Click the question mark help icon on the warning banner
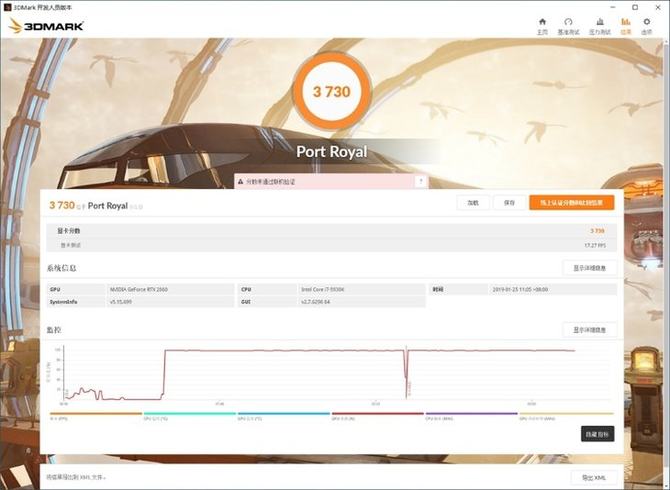This screenshot has height=490, width=670. tap(421, 181)
